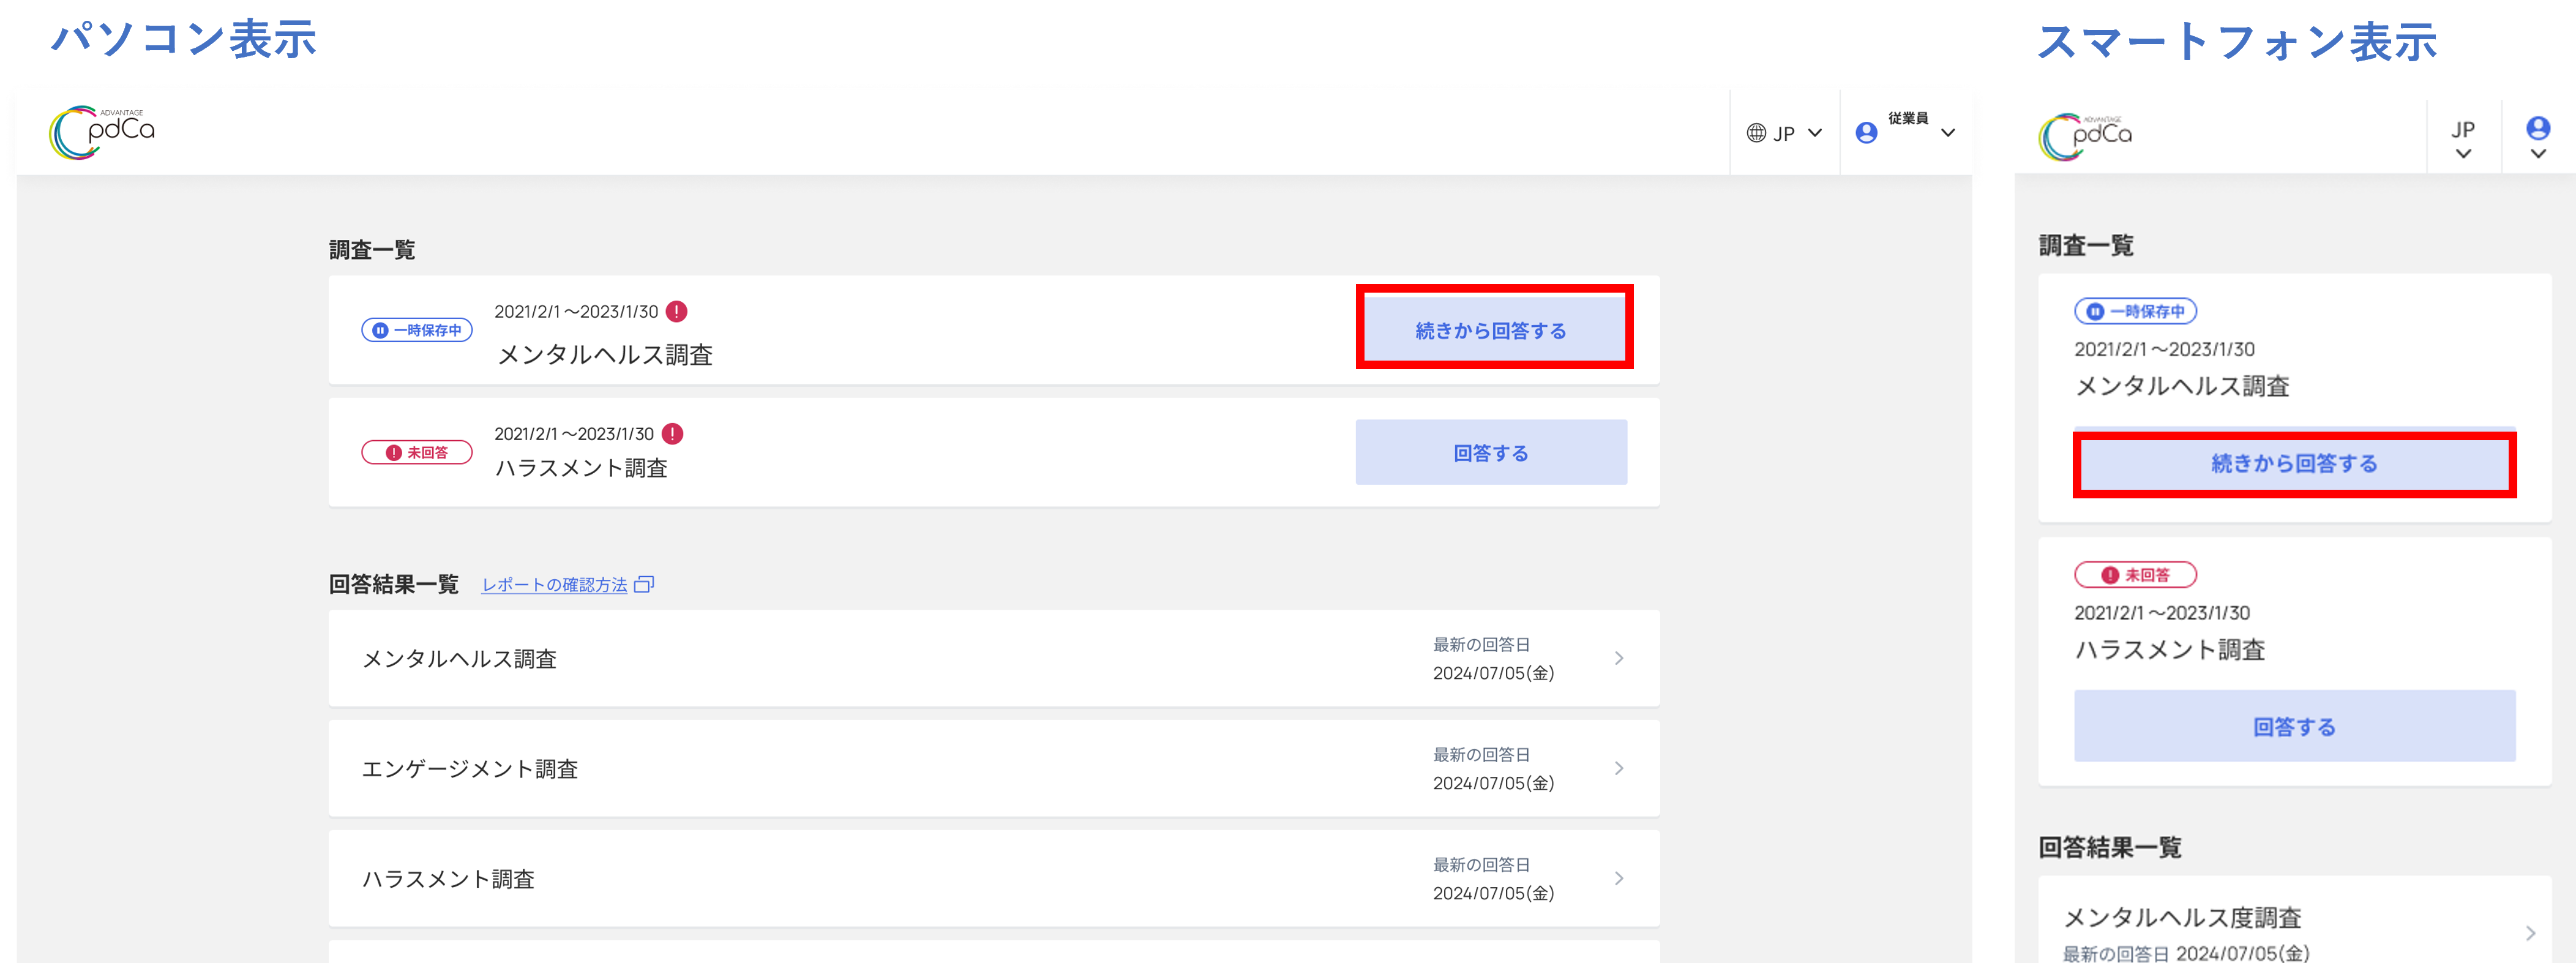Click the 未回答 badge in the PC view
This screenshot has height=963, width=2576.
(417, 452)
